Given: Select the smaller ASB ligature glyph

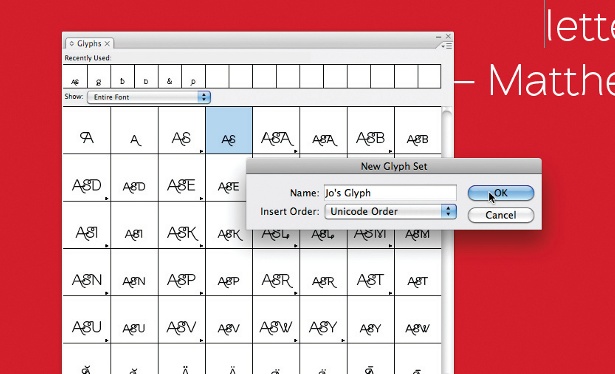Looking at the screenshot, I should (x=418, y=131).
